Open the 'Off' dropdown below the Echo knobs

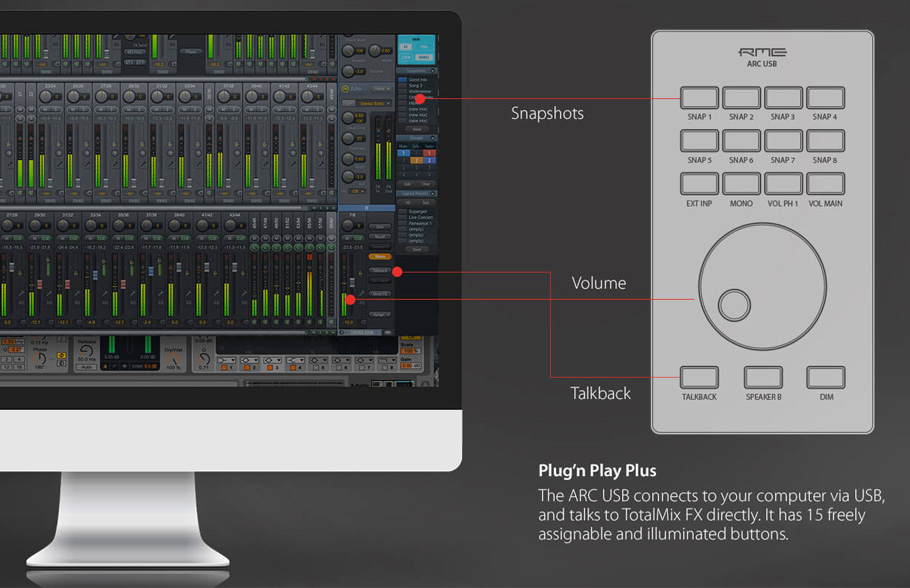pyautogui.click(x=356, y=191)
